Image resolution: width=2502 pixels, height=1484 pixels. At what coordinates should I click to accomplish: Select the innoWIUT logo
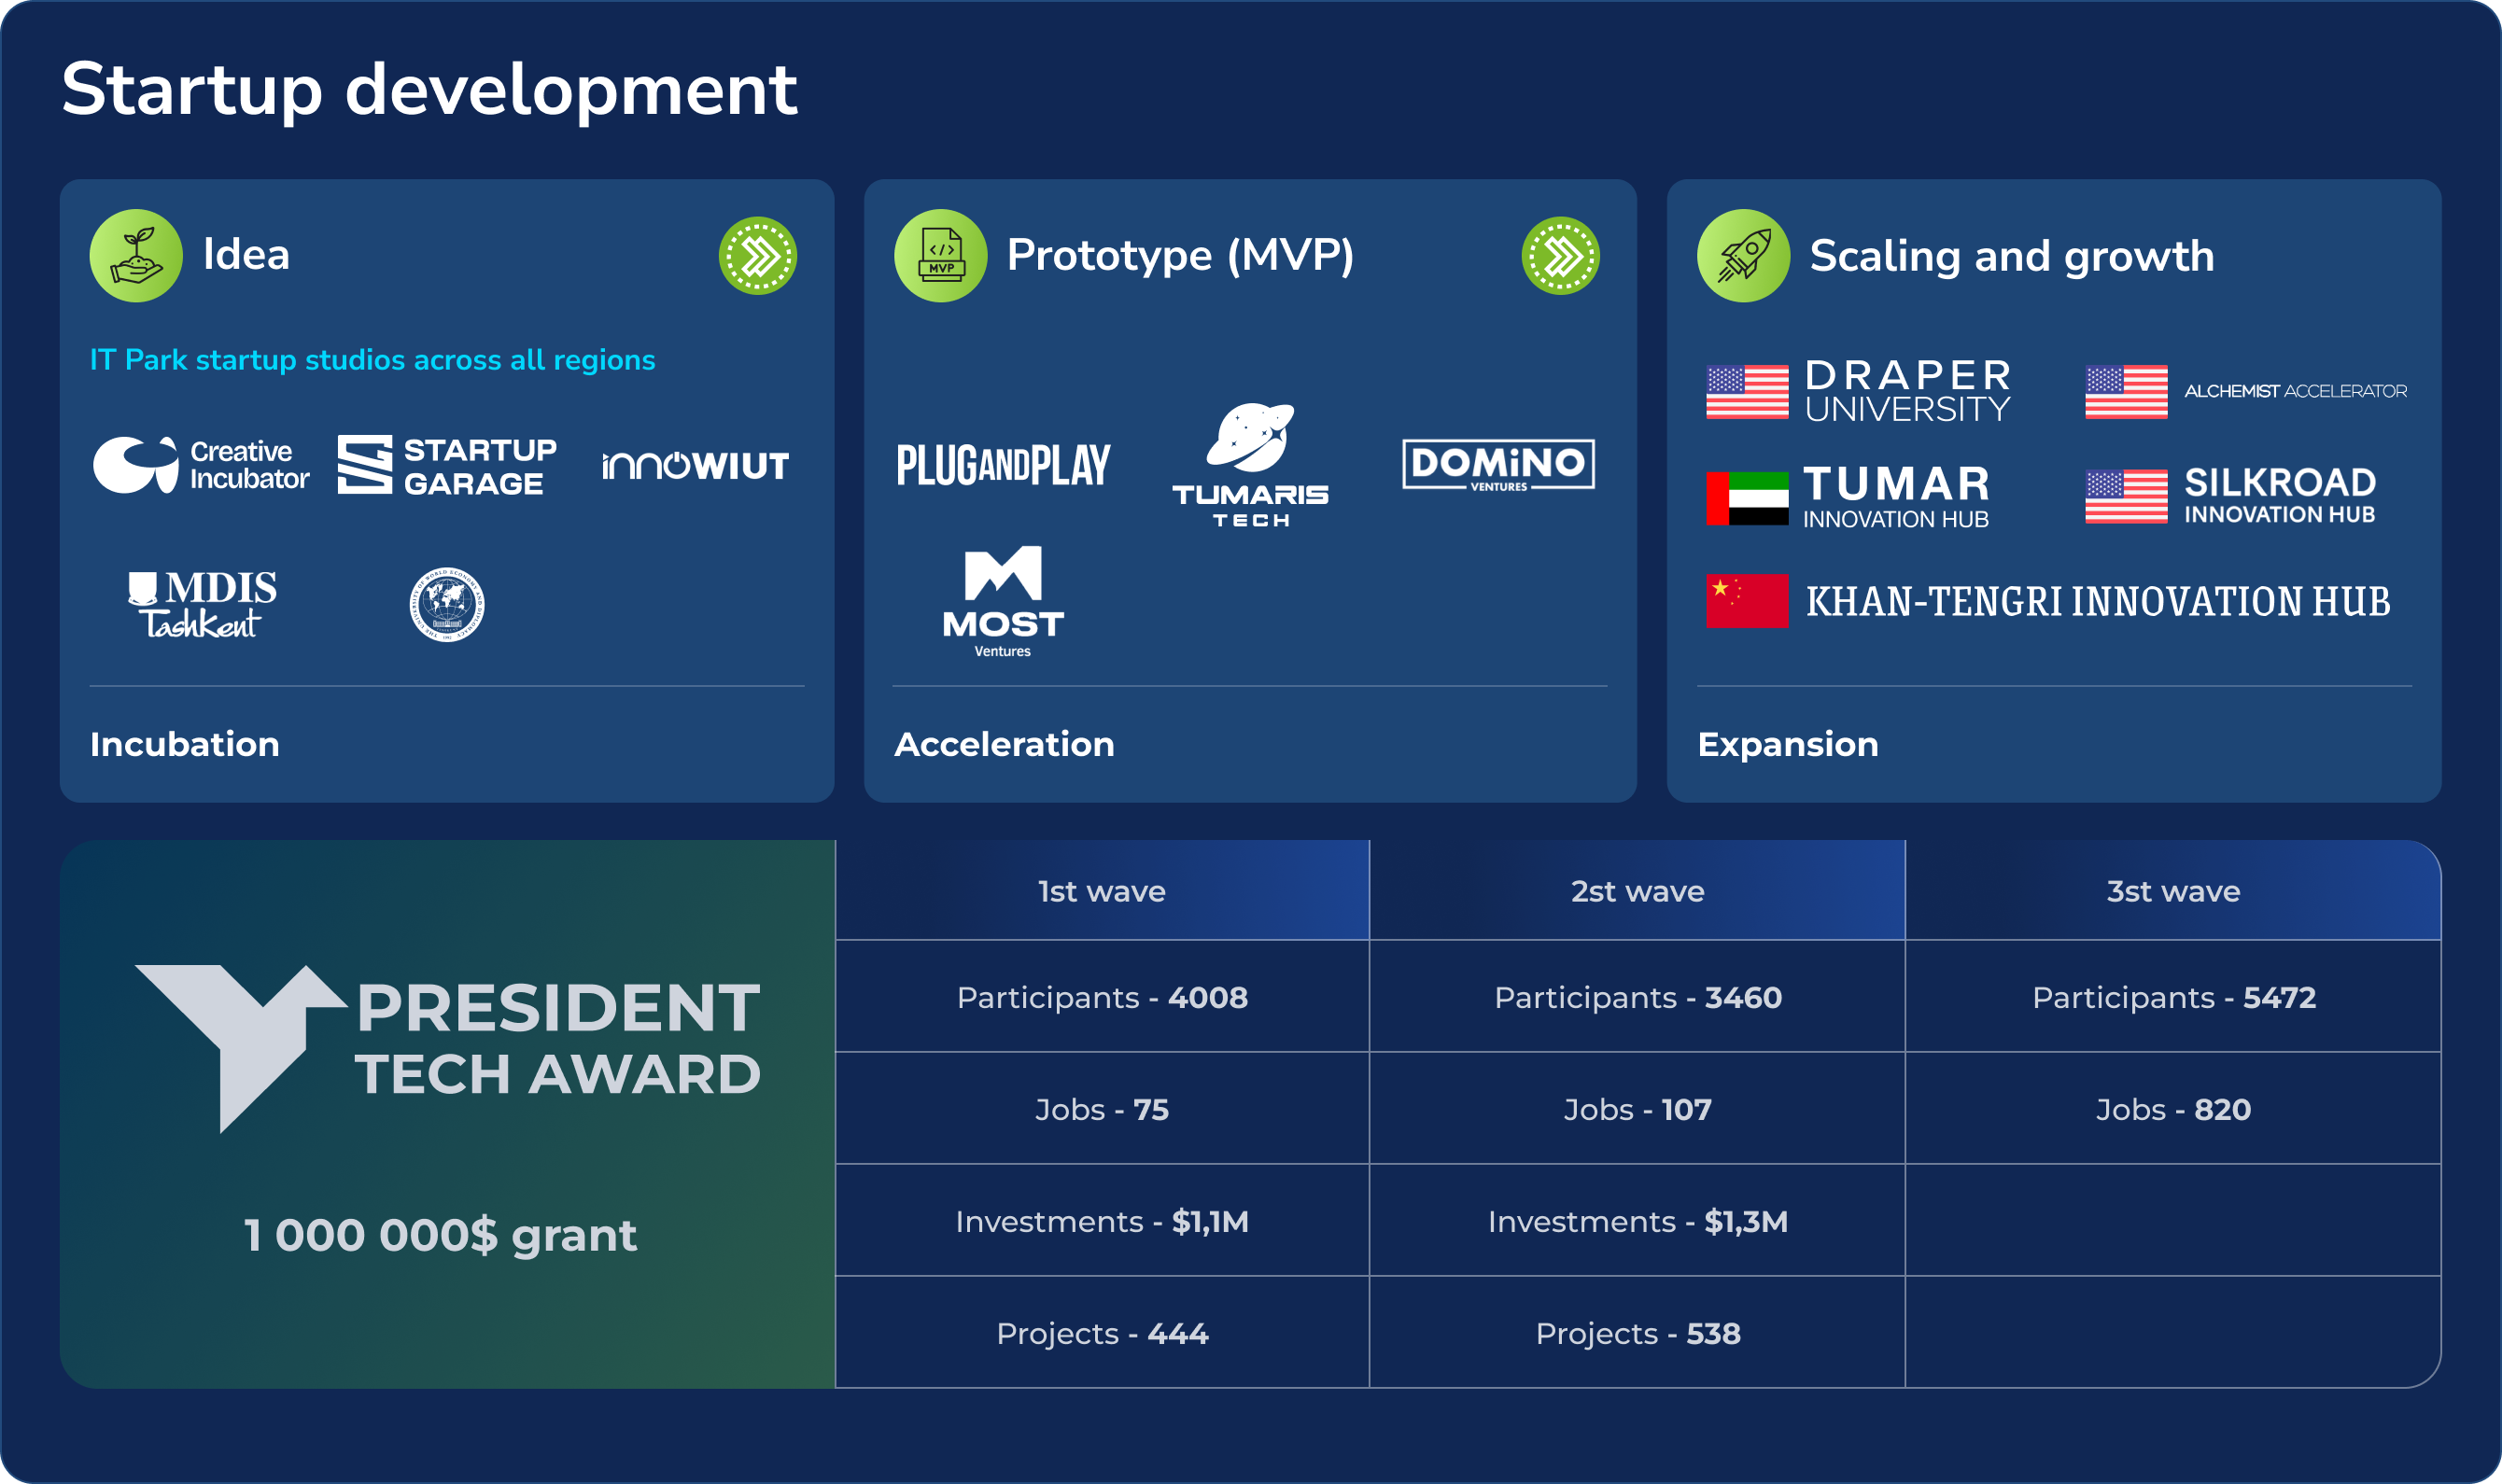pyautogui.click(x=696, y=465)
